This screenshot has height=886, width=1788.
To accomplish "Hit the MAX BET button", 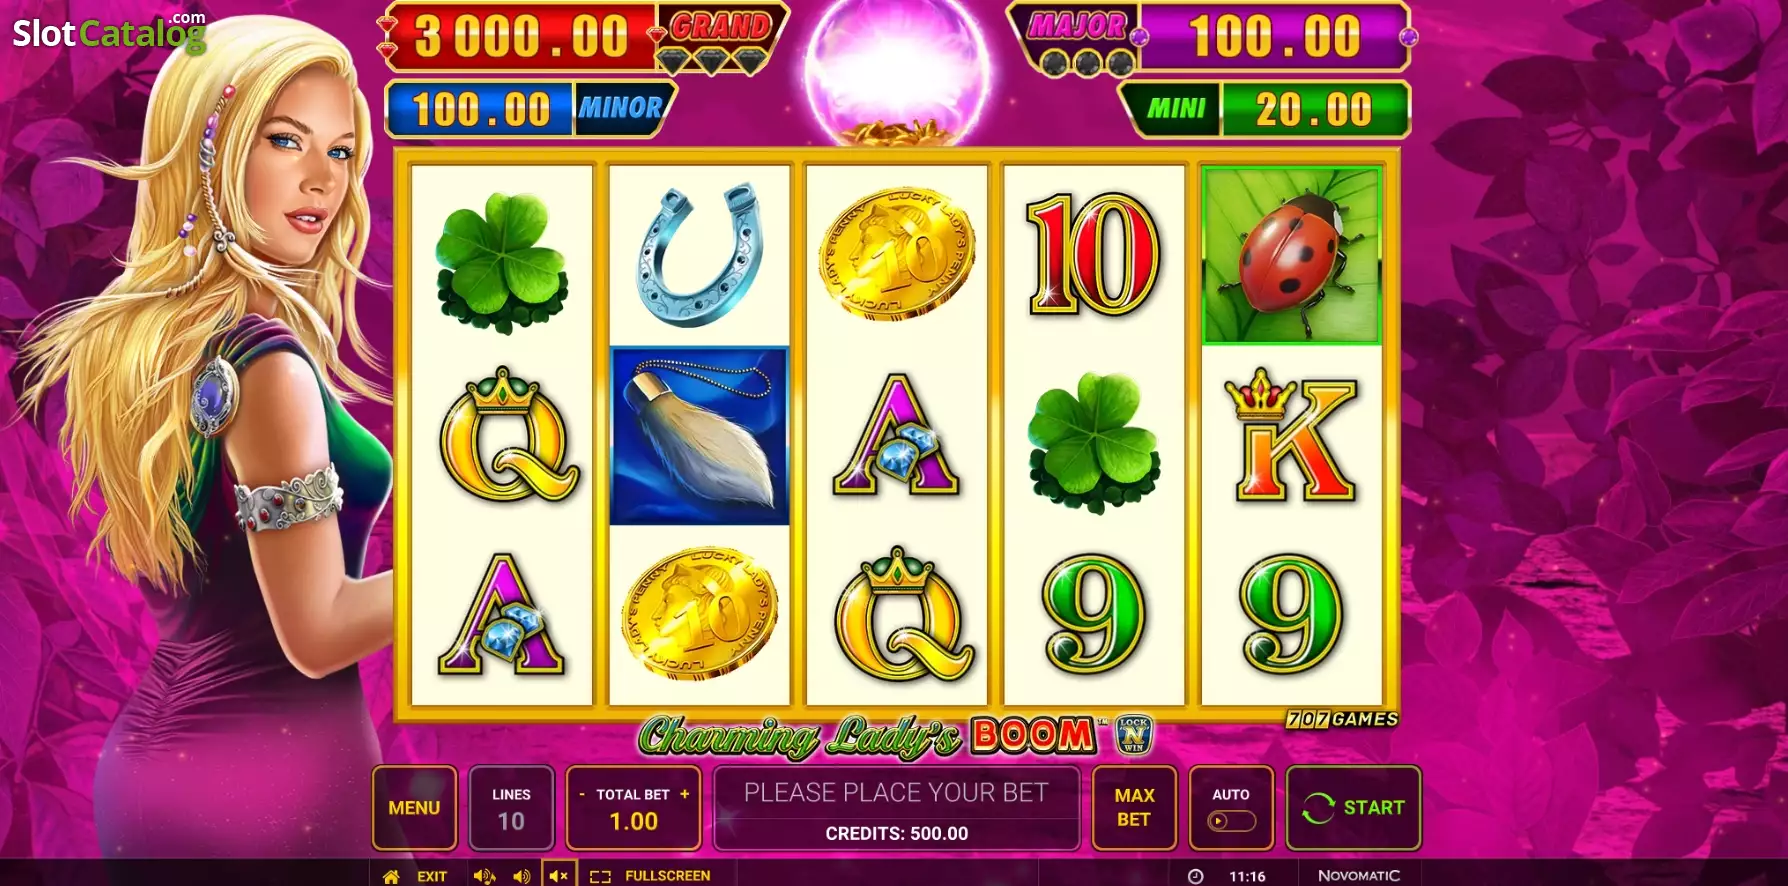I will (1134, 808).
